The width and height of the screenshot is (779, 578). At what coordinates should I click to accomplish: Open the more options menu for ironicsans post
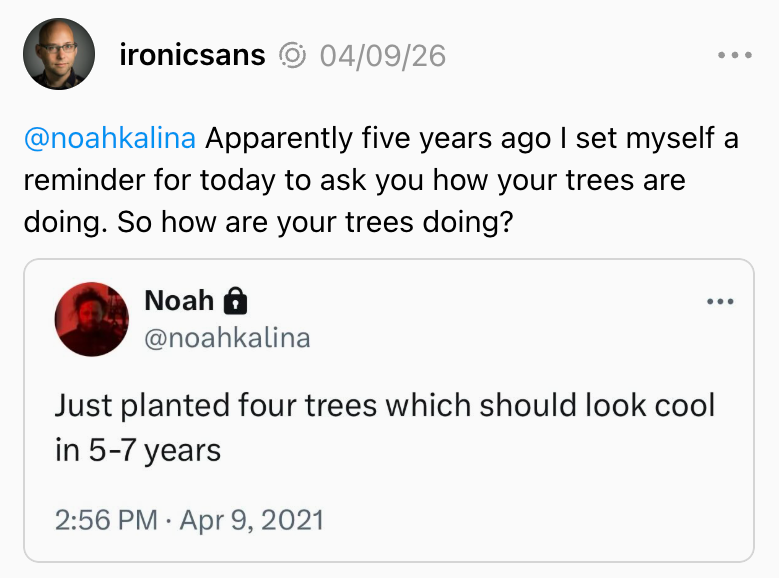734,55
